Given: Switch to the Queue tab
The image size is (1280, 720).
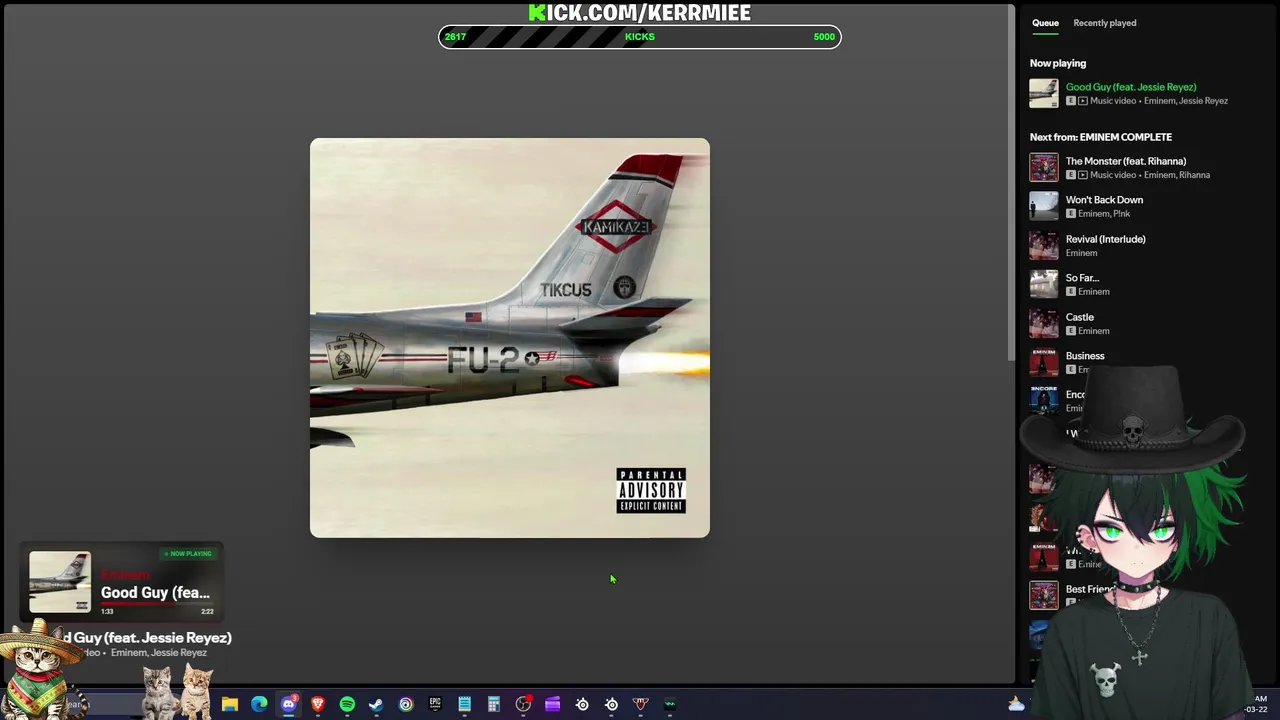Looking at the screenshot, I should [1045, 23].
